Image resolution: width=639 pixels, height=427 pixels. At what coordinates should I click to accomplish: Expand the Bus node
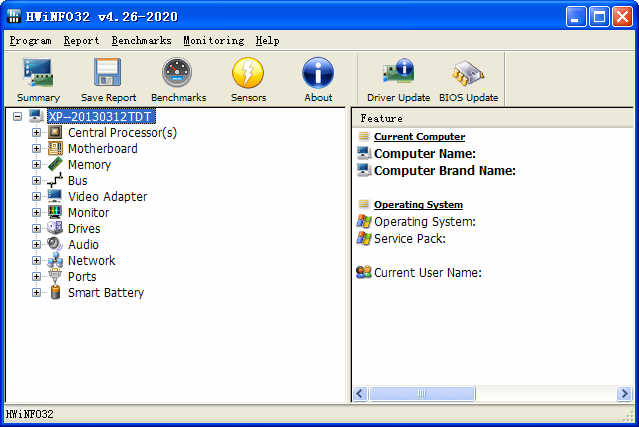[x=36, y=180]
